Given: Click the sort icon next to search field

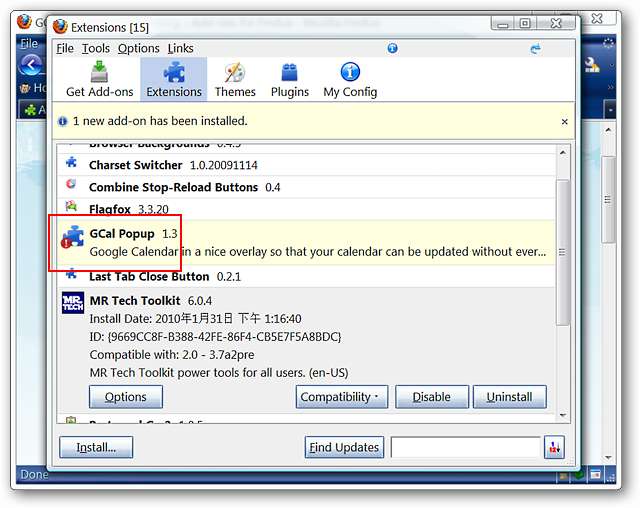Looking at the screenshot, I should pyautogui.click(x=554, y=447).
